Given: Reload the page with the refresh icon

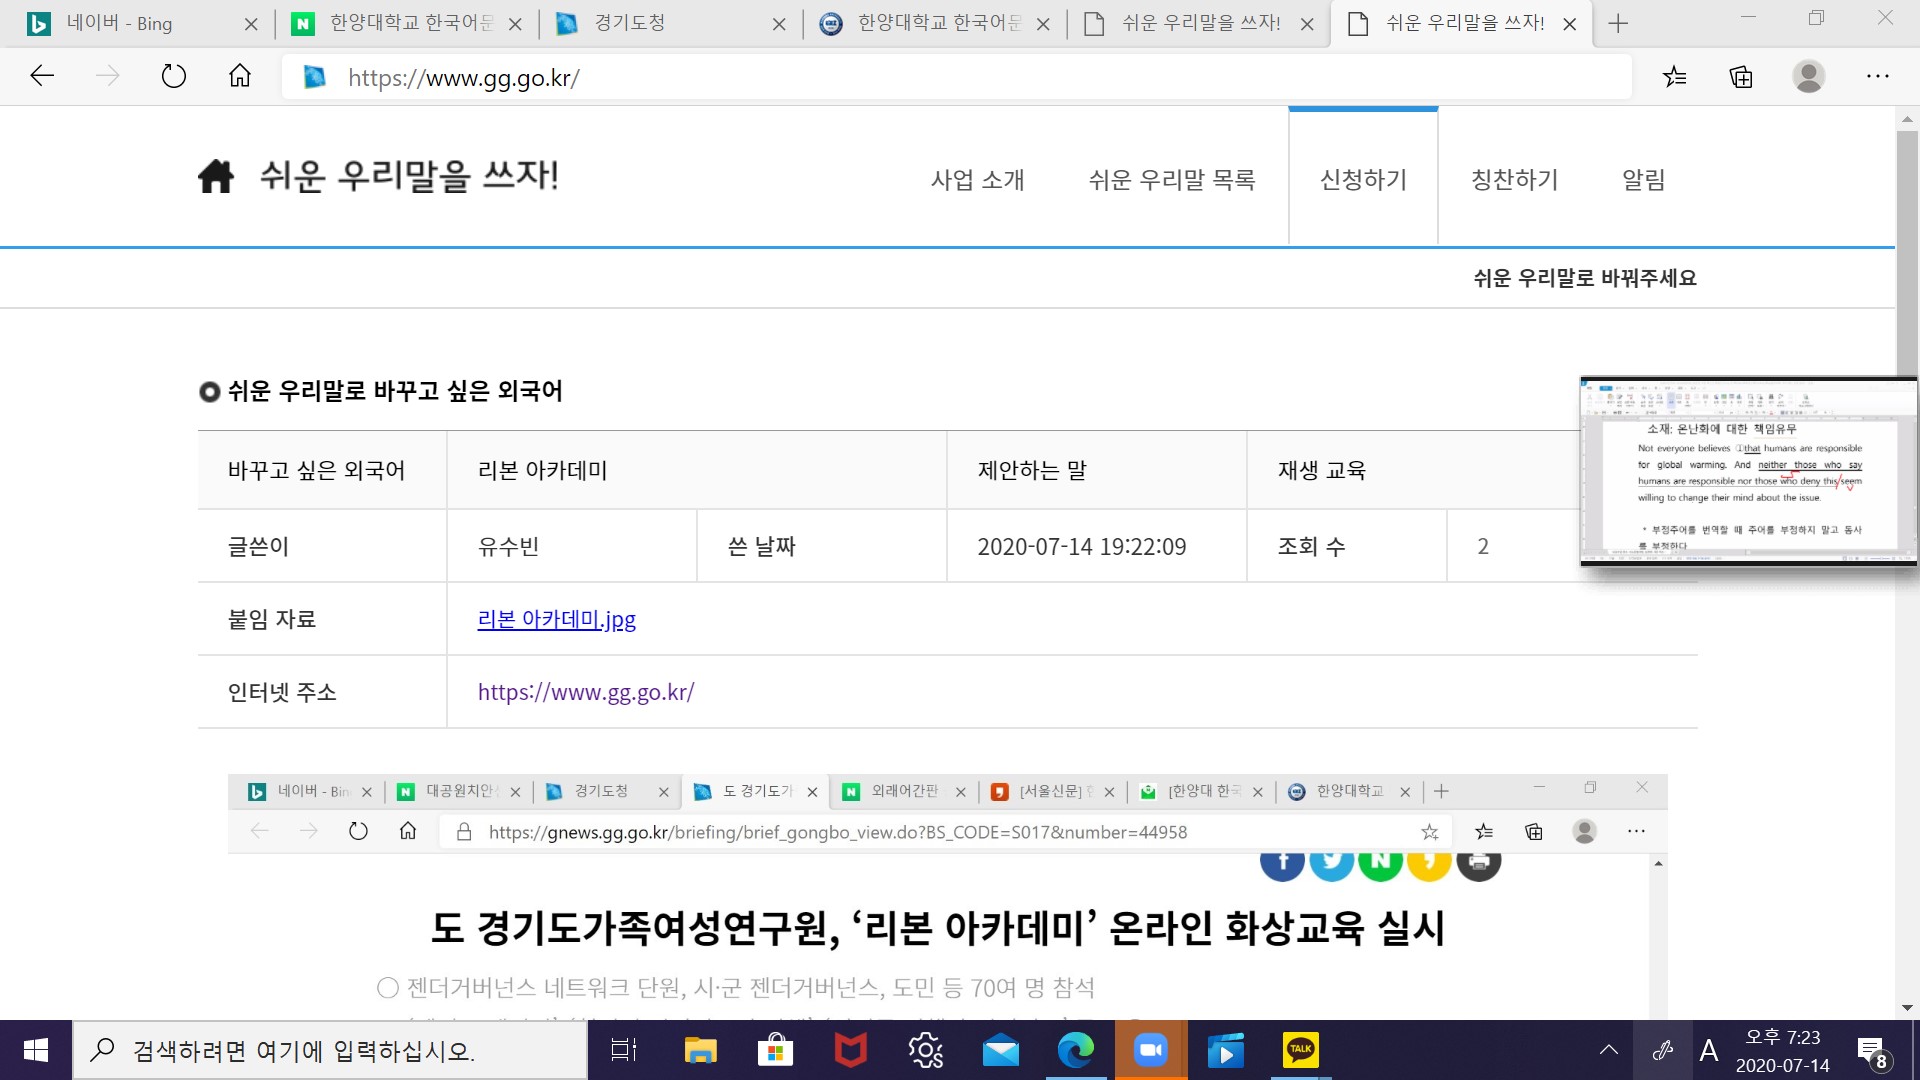Looking at the screenshot, I should point(174,76).
